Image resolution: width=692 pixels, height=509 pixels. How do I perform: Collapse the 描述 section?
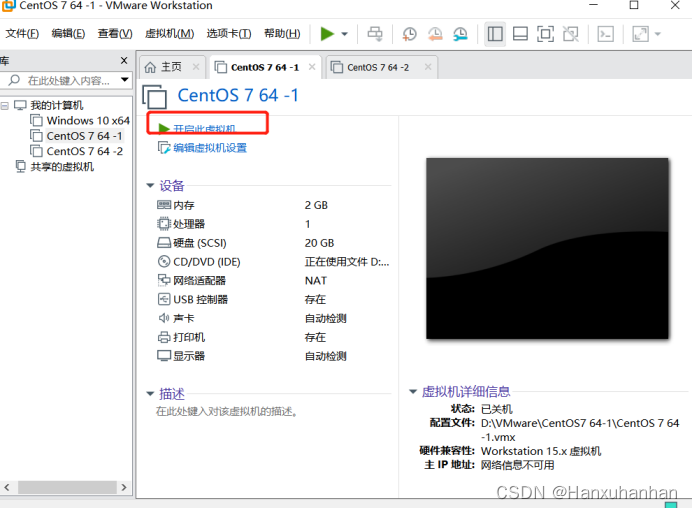[150, 393]
